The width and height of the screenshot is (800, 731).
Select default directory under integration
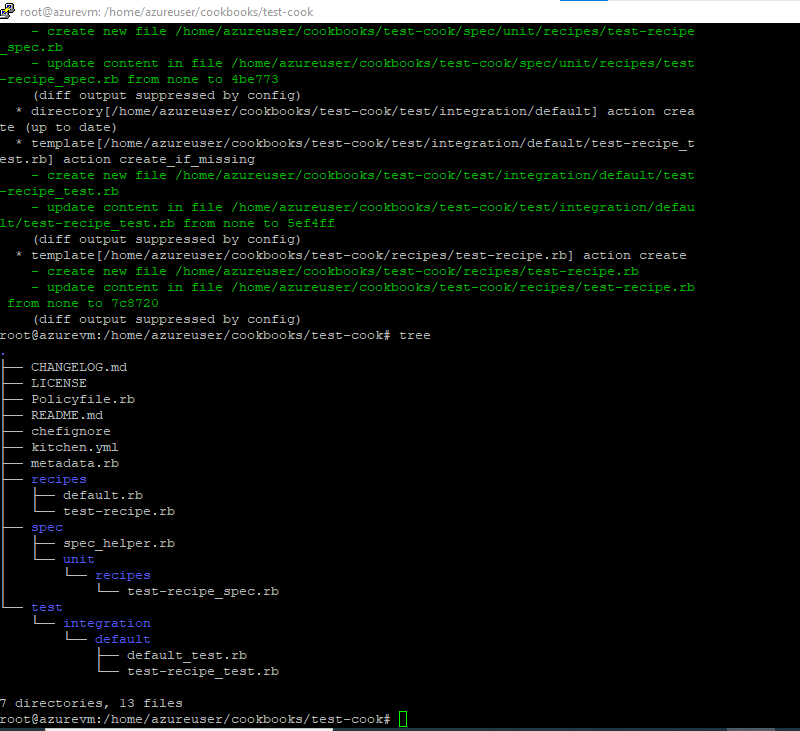[123, 639]
